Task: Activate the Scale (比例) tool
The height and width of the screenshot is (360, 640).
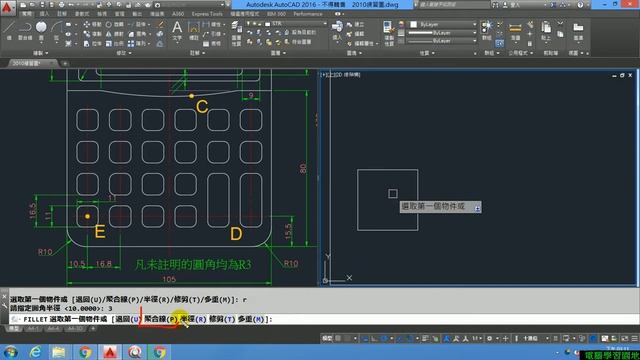Action: [115, 44]
